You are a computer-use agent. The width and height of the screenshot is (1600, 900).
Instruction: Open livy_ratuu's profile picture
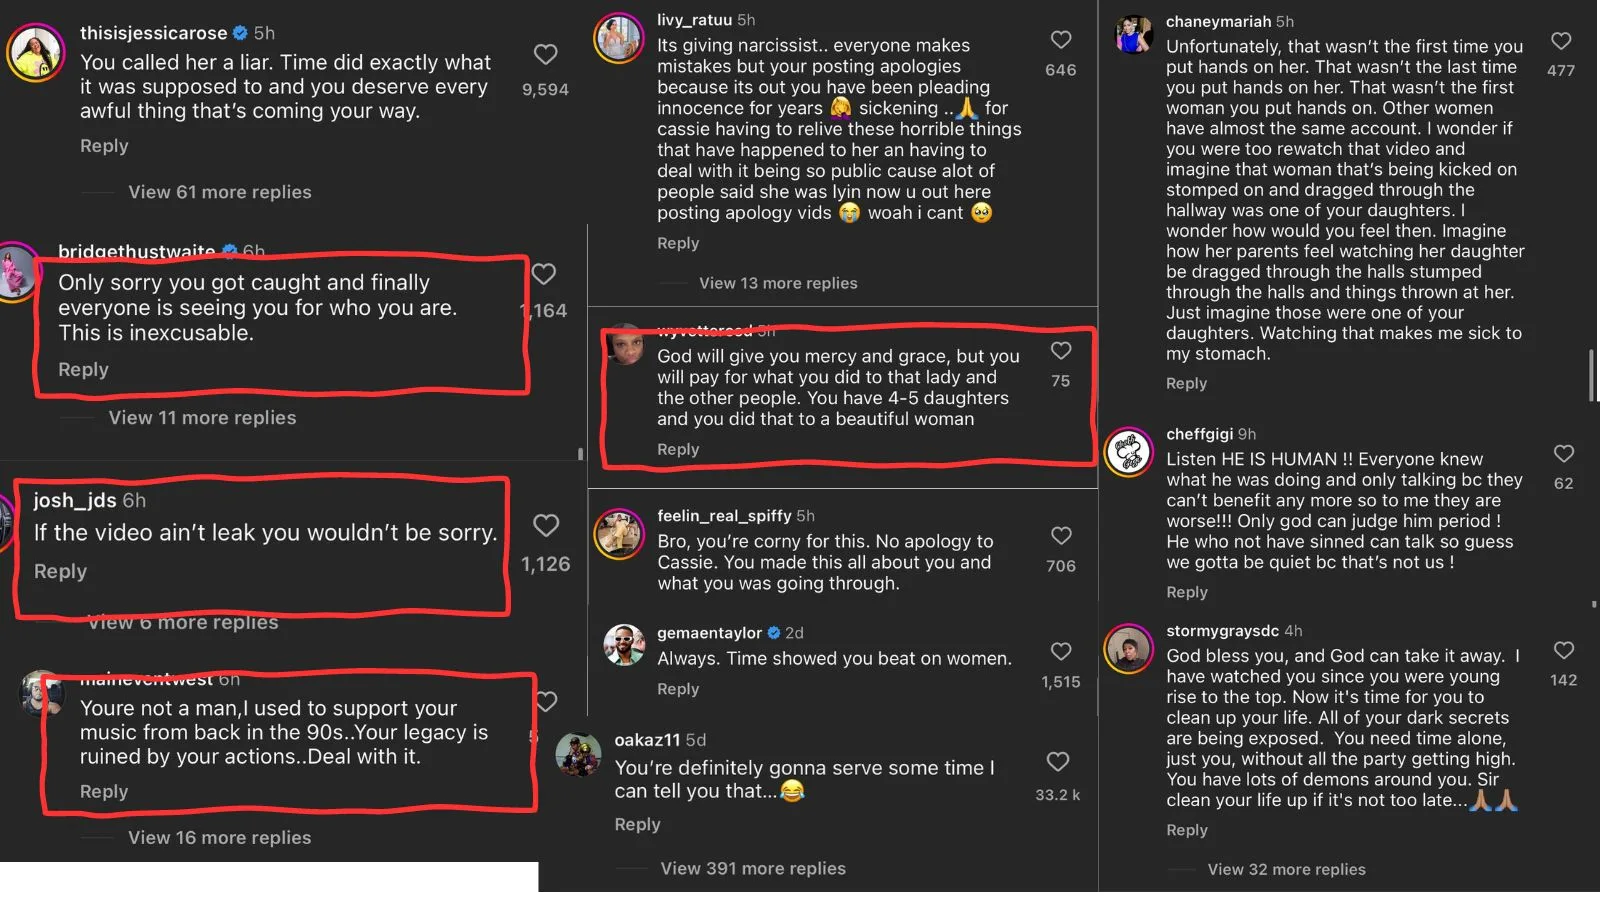(619, 39)
